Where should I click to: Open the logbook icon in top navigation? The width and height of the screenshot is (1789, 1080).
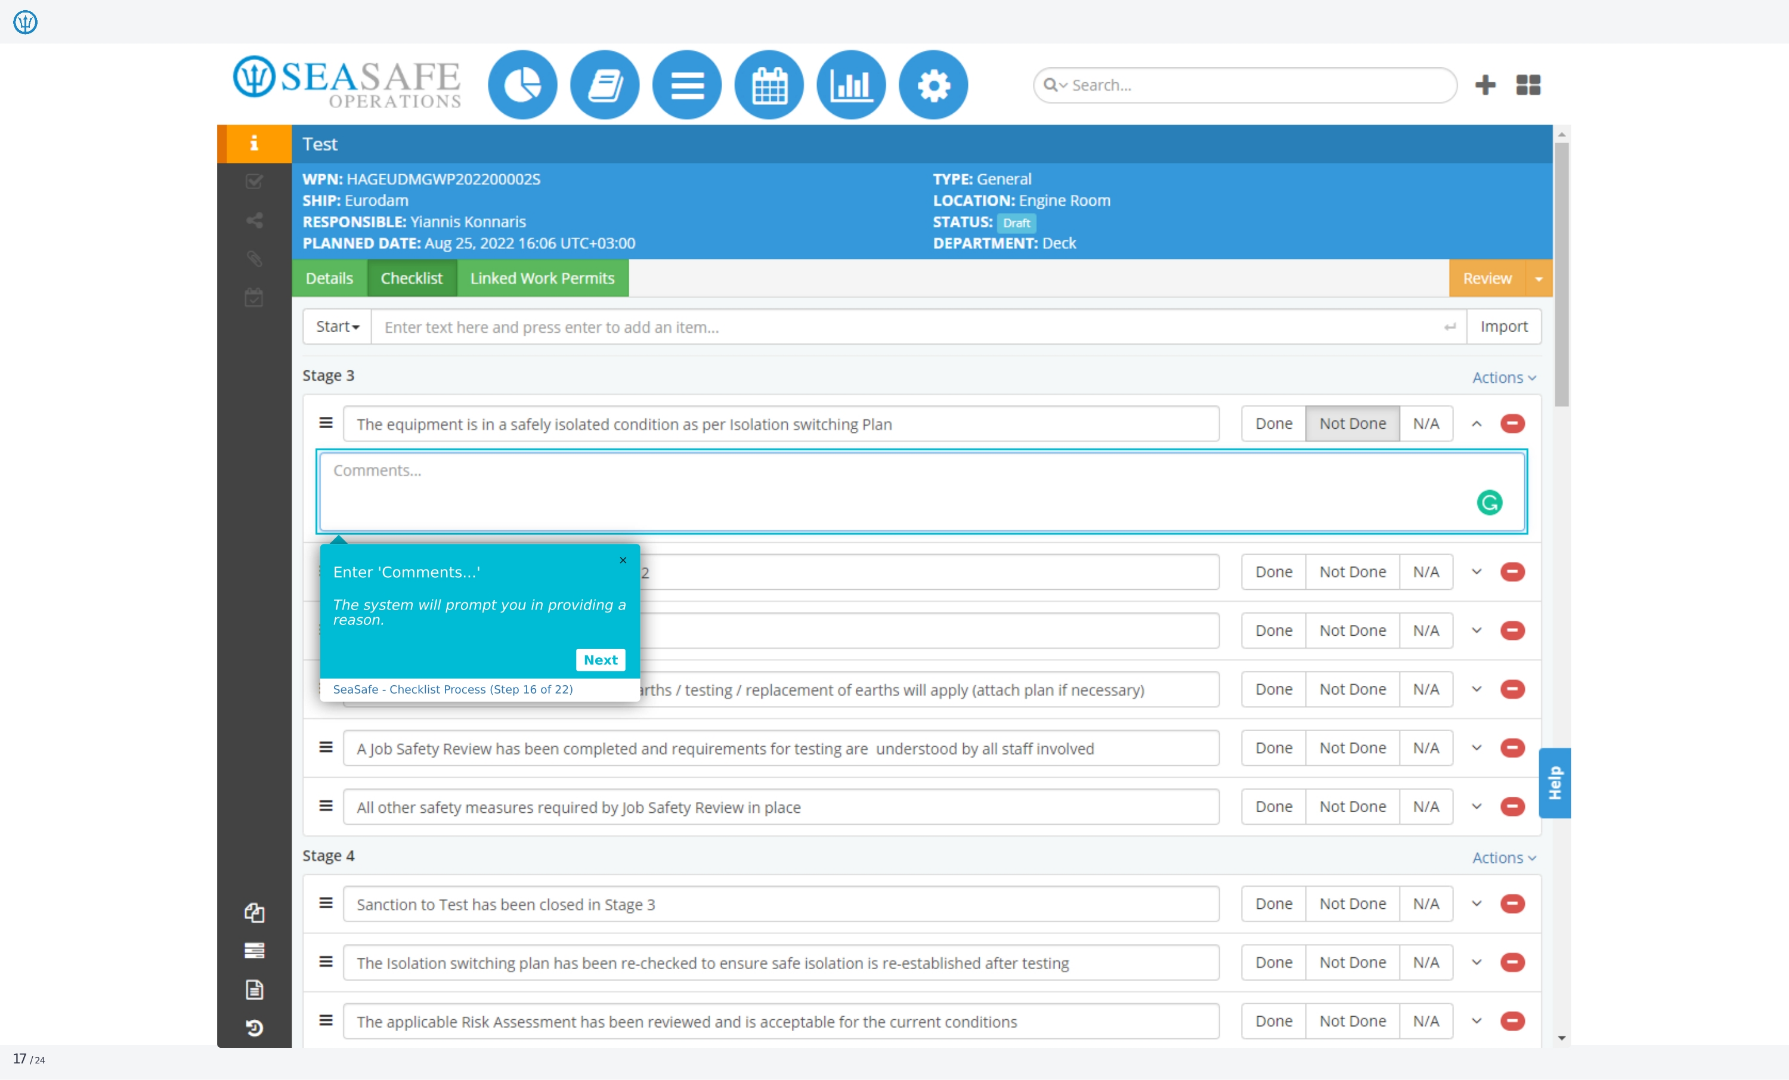click(605, 85)
